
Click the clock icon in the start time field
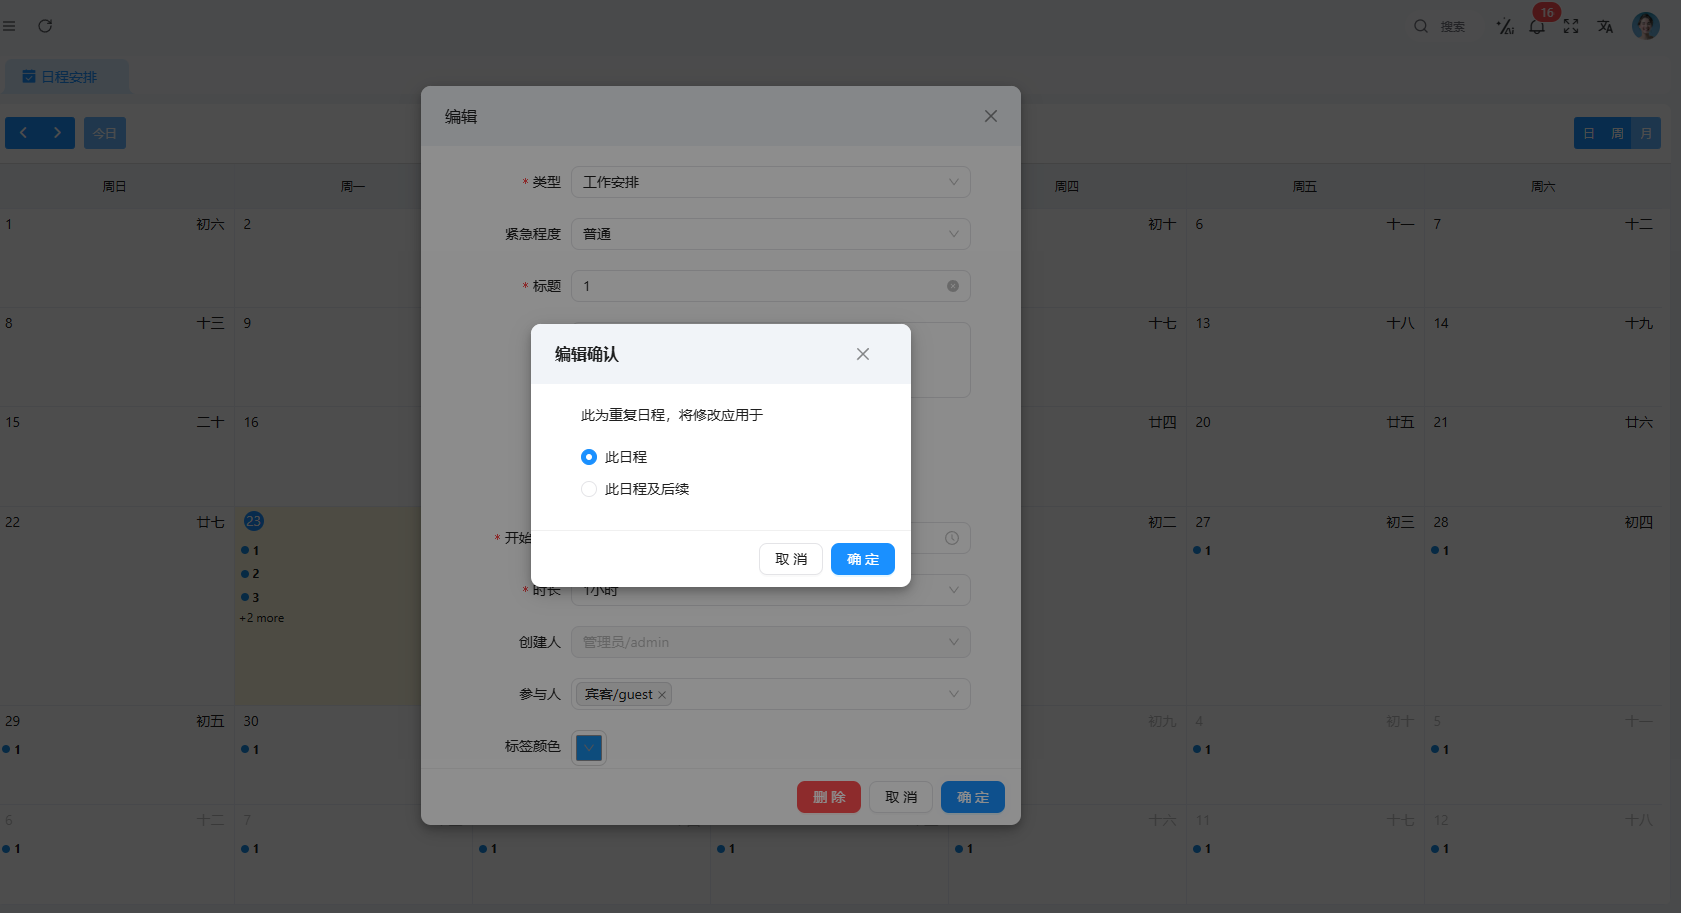[952, 538]
